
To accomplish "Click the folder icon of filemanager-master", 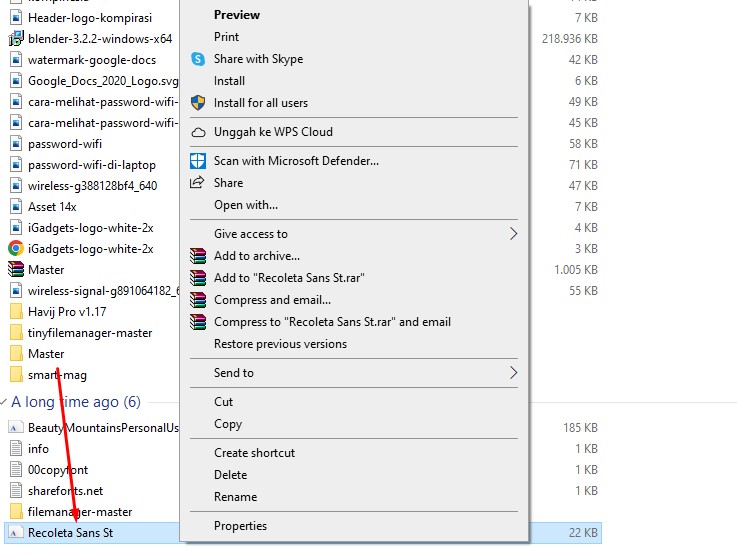I will point(16,511).
